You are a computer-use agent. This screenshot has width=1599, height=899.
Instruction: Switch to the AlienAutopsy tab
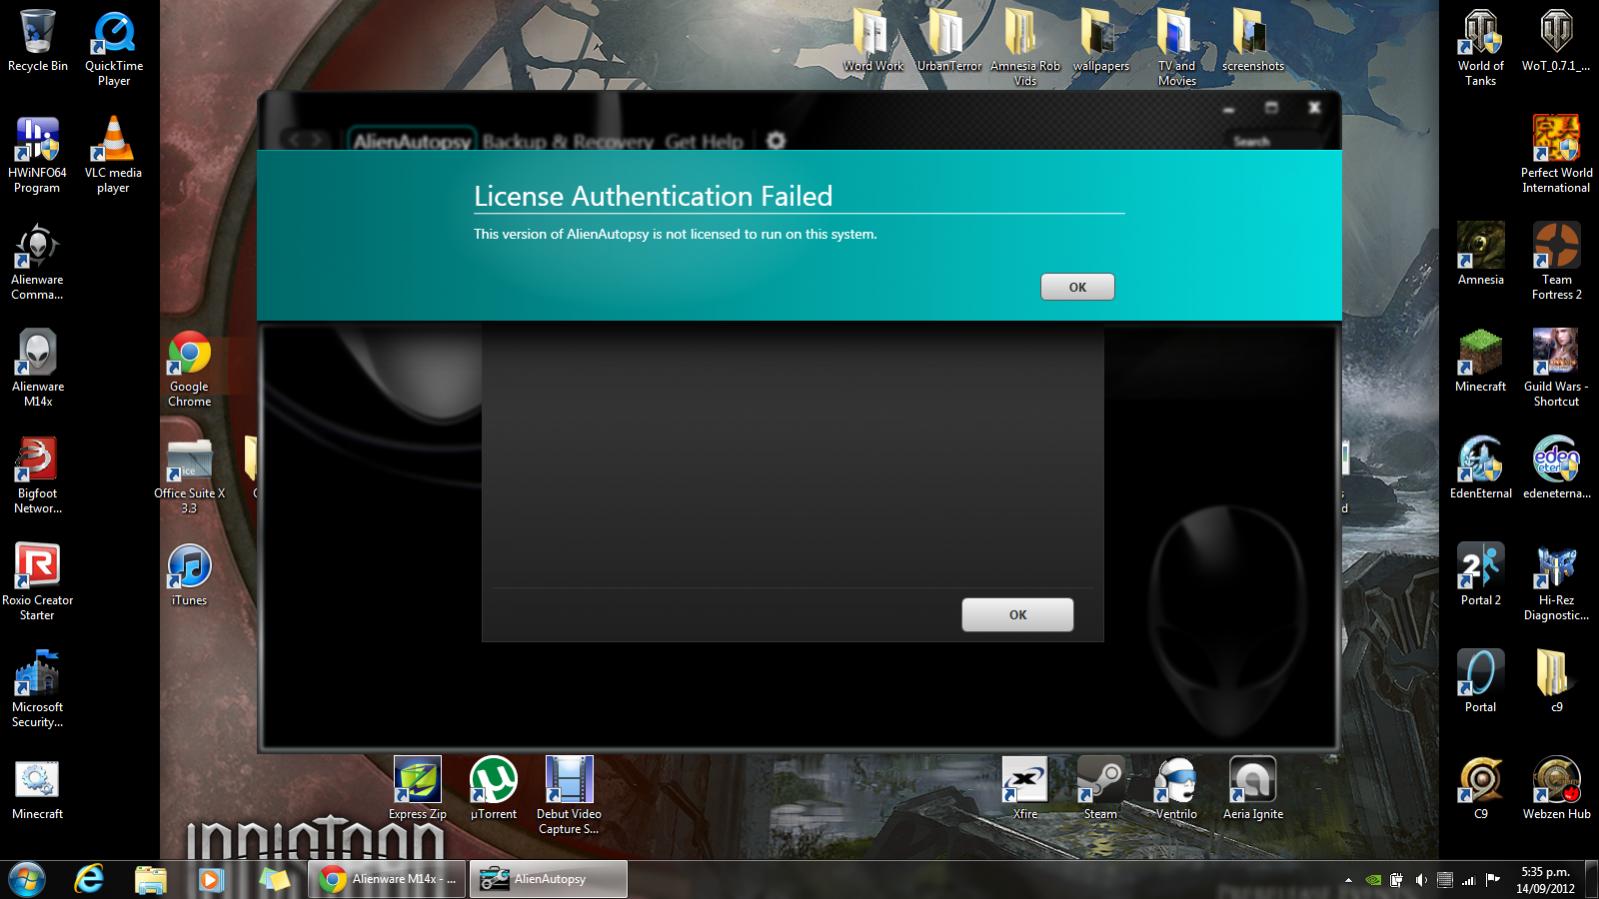411,142
